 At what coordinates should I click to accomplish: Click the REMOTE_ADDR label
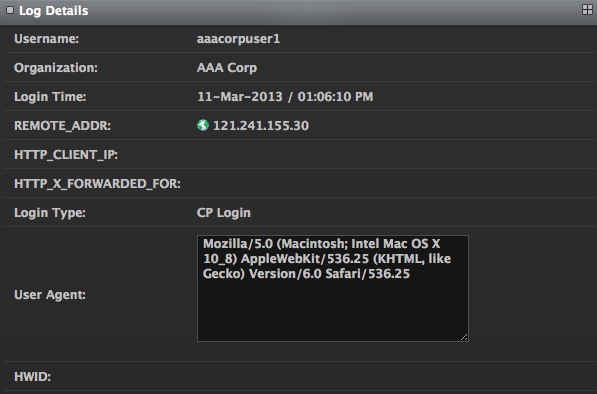point(62,126)
